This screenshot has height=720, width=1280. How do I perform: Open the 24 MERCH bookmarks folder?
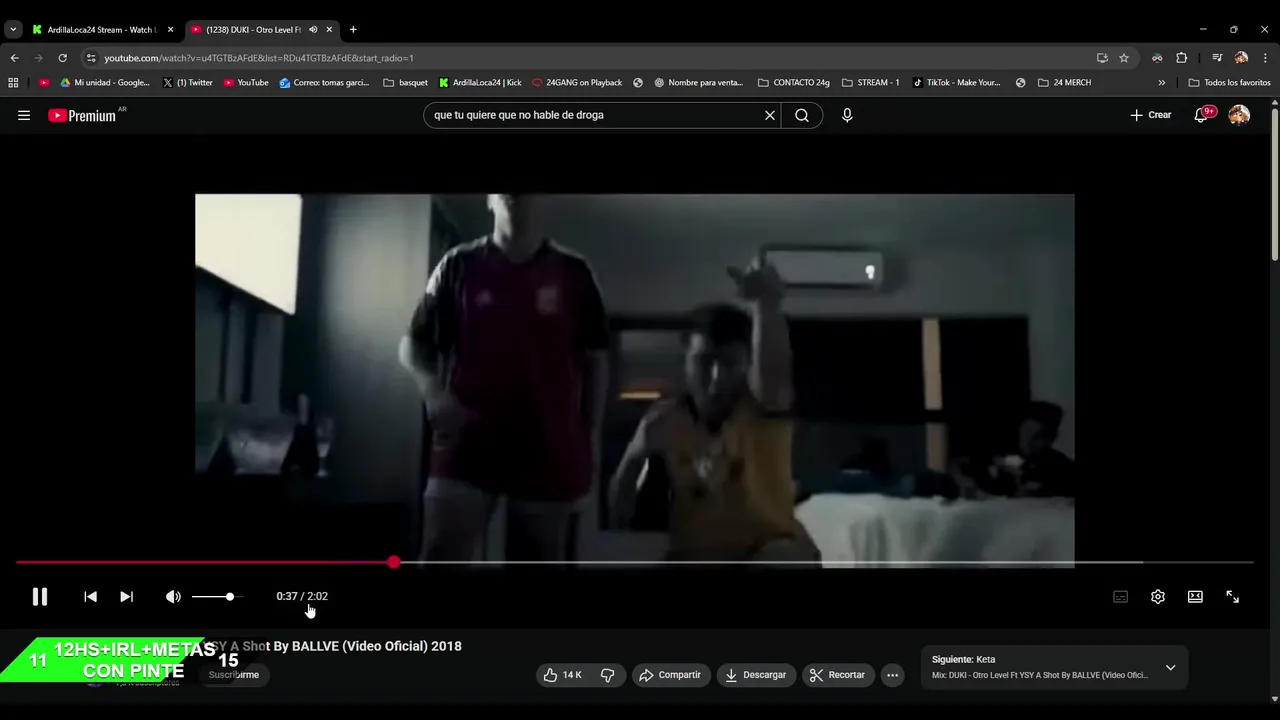(x=1065, y=83)
